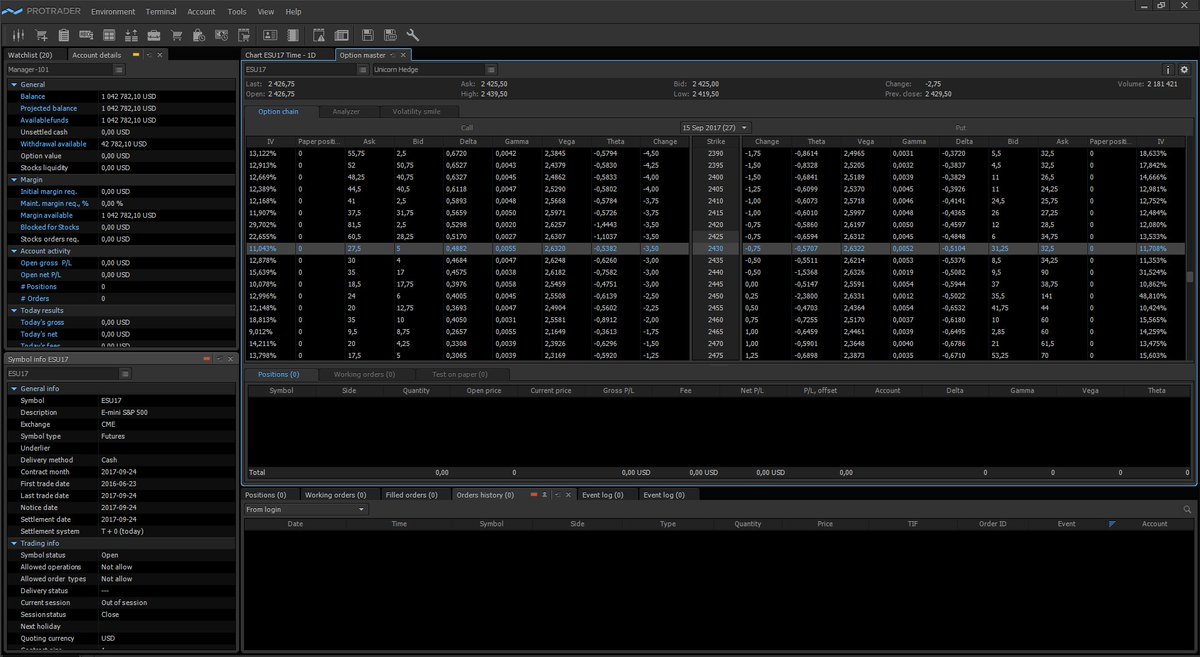Collapse the General section in Account details

click(13, 85)
